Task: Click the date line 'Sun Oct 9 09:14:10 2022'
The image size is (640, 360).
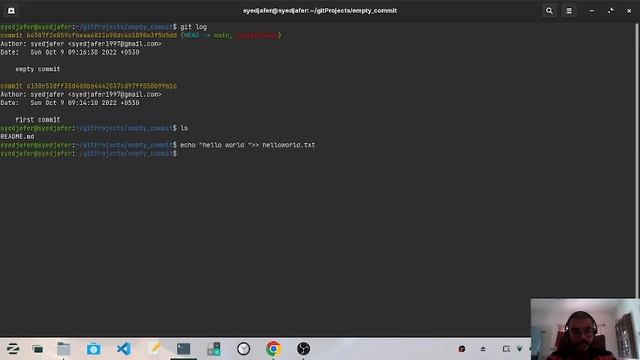Action: [70, 103]
